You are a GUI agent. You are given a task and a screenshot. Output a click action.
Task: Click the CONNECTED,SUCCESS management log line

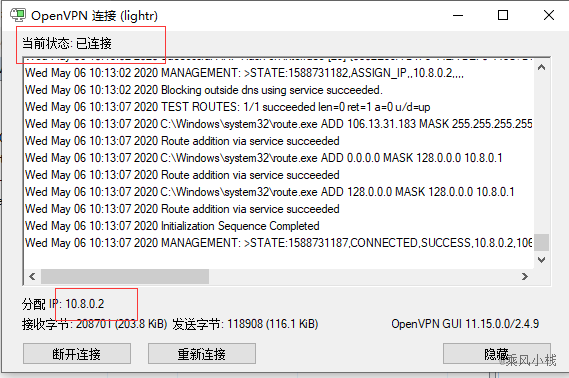(278, 243)
